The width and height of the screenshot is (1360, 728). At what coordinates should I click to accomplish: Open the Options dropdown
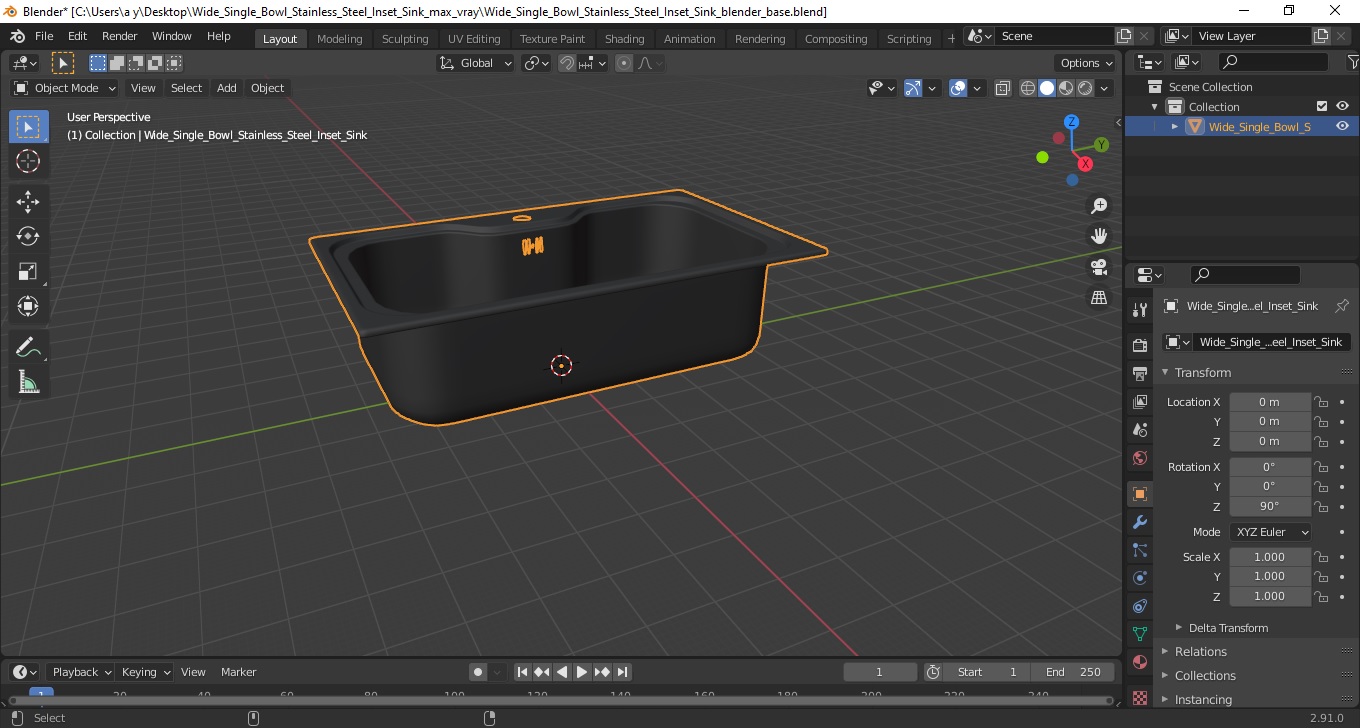[1087, 63]
